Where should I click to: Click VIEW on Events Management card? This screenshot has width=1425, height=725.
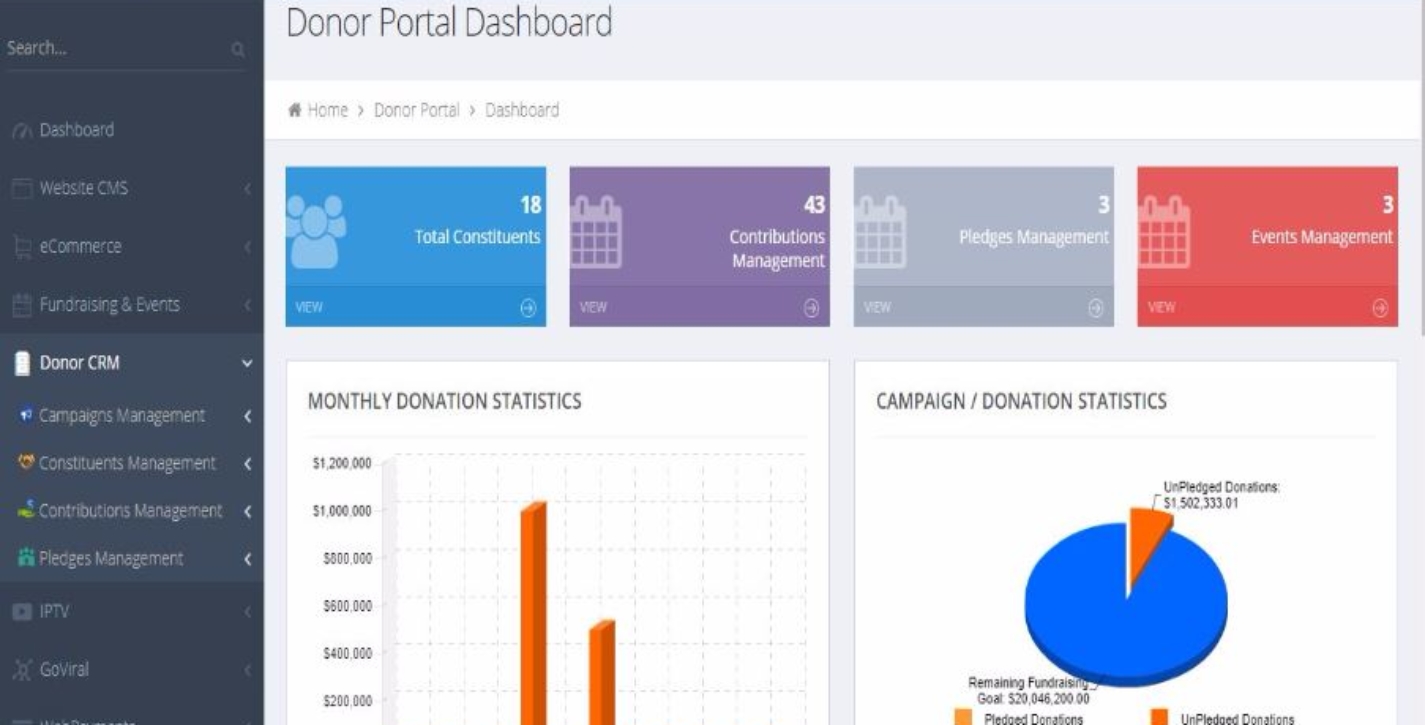point(1161,308)
